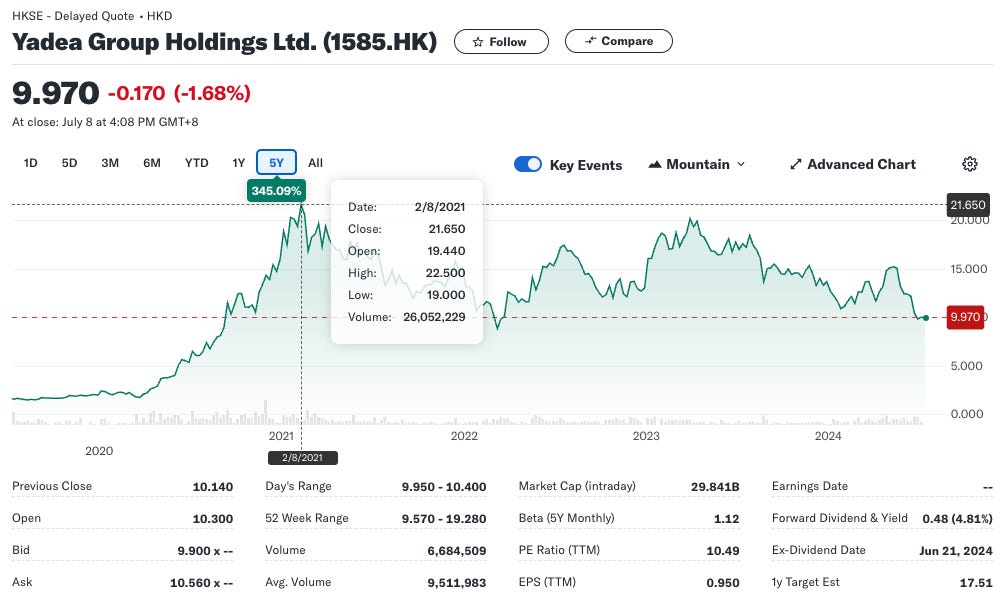The width and height of the screenshot is (1008, 603).
Task: Click the 21.650 price label on axis
Action: [x=968, y=205]
